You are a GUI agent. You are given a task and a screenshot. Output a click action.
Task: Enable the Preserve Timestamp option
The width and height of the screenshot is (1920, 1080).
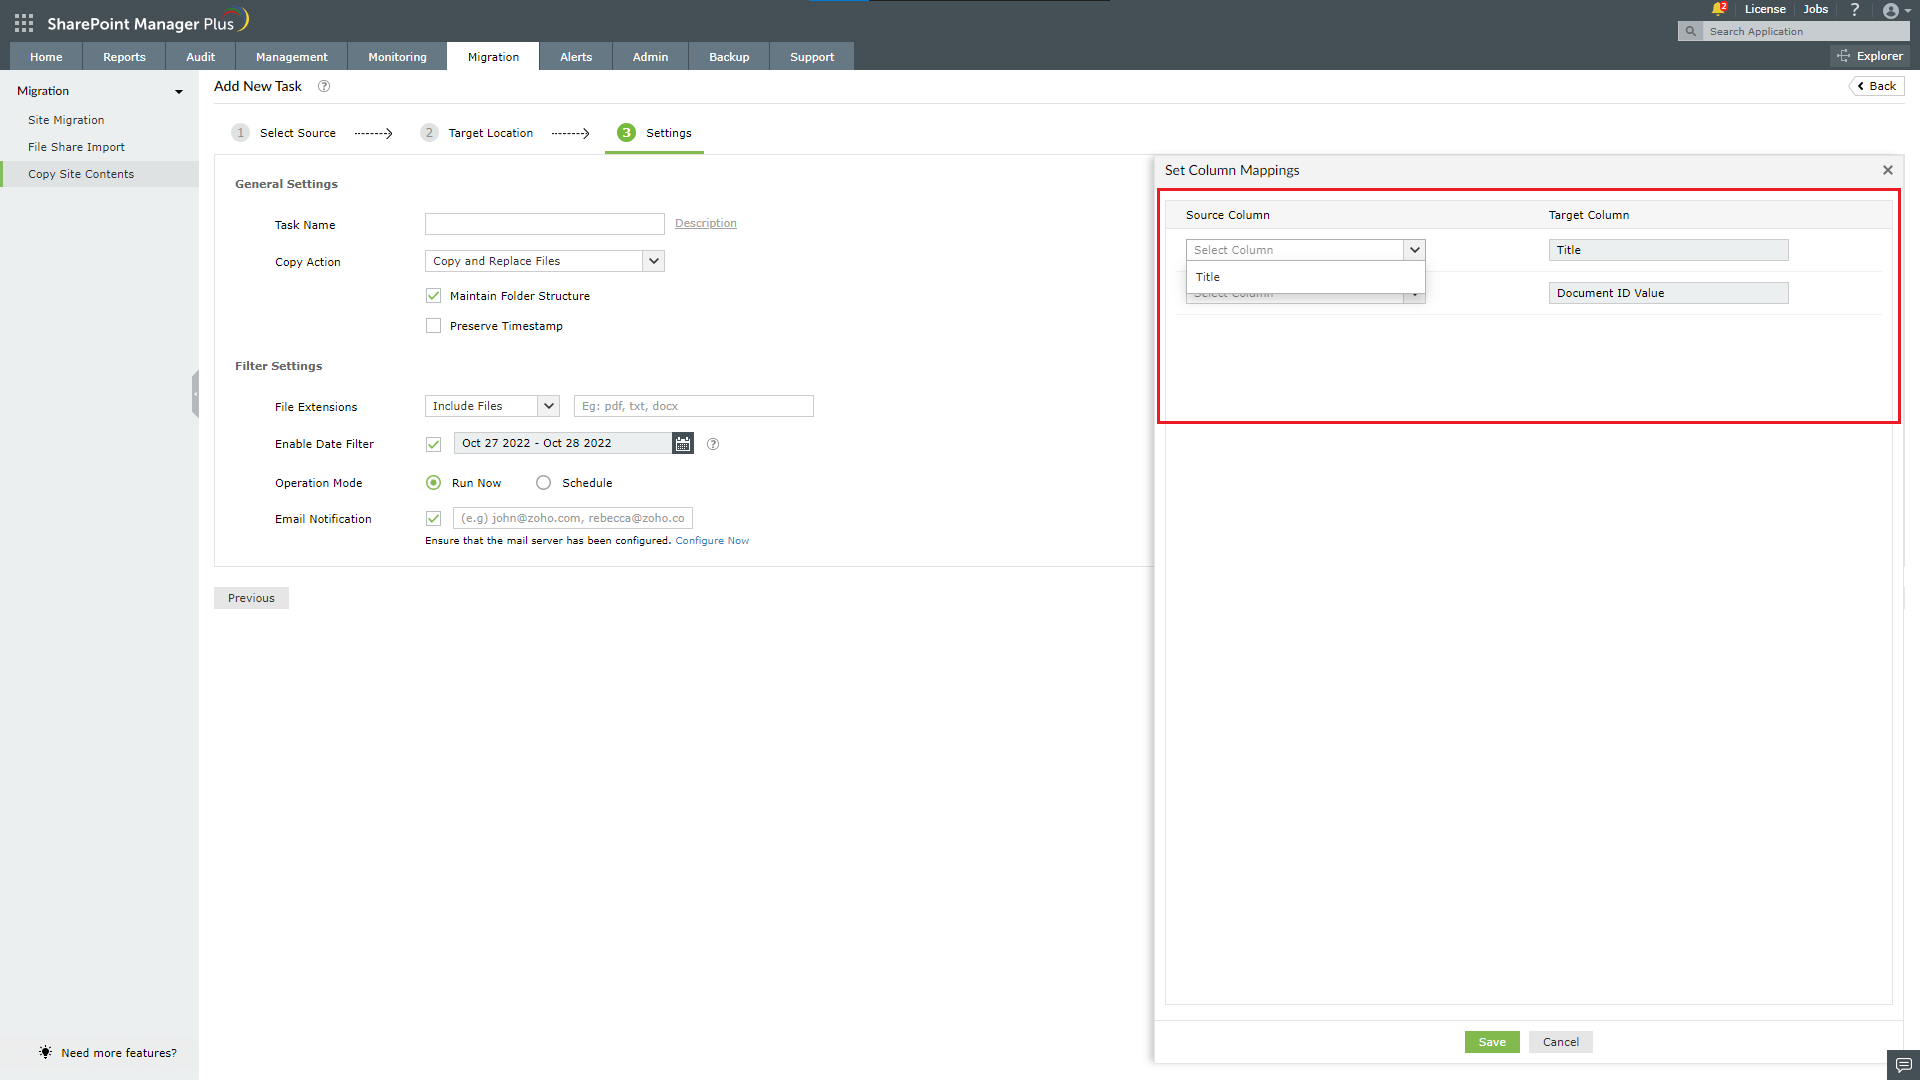(x=433, y=325)
